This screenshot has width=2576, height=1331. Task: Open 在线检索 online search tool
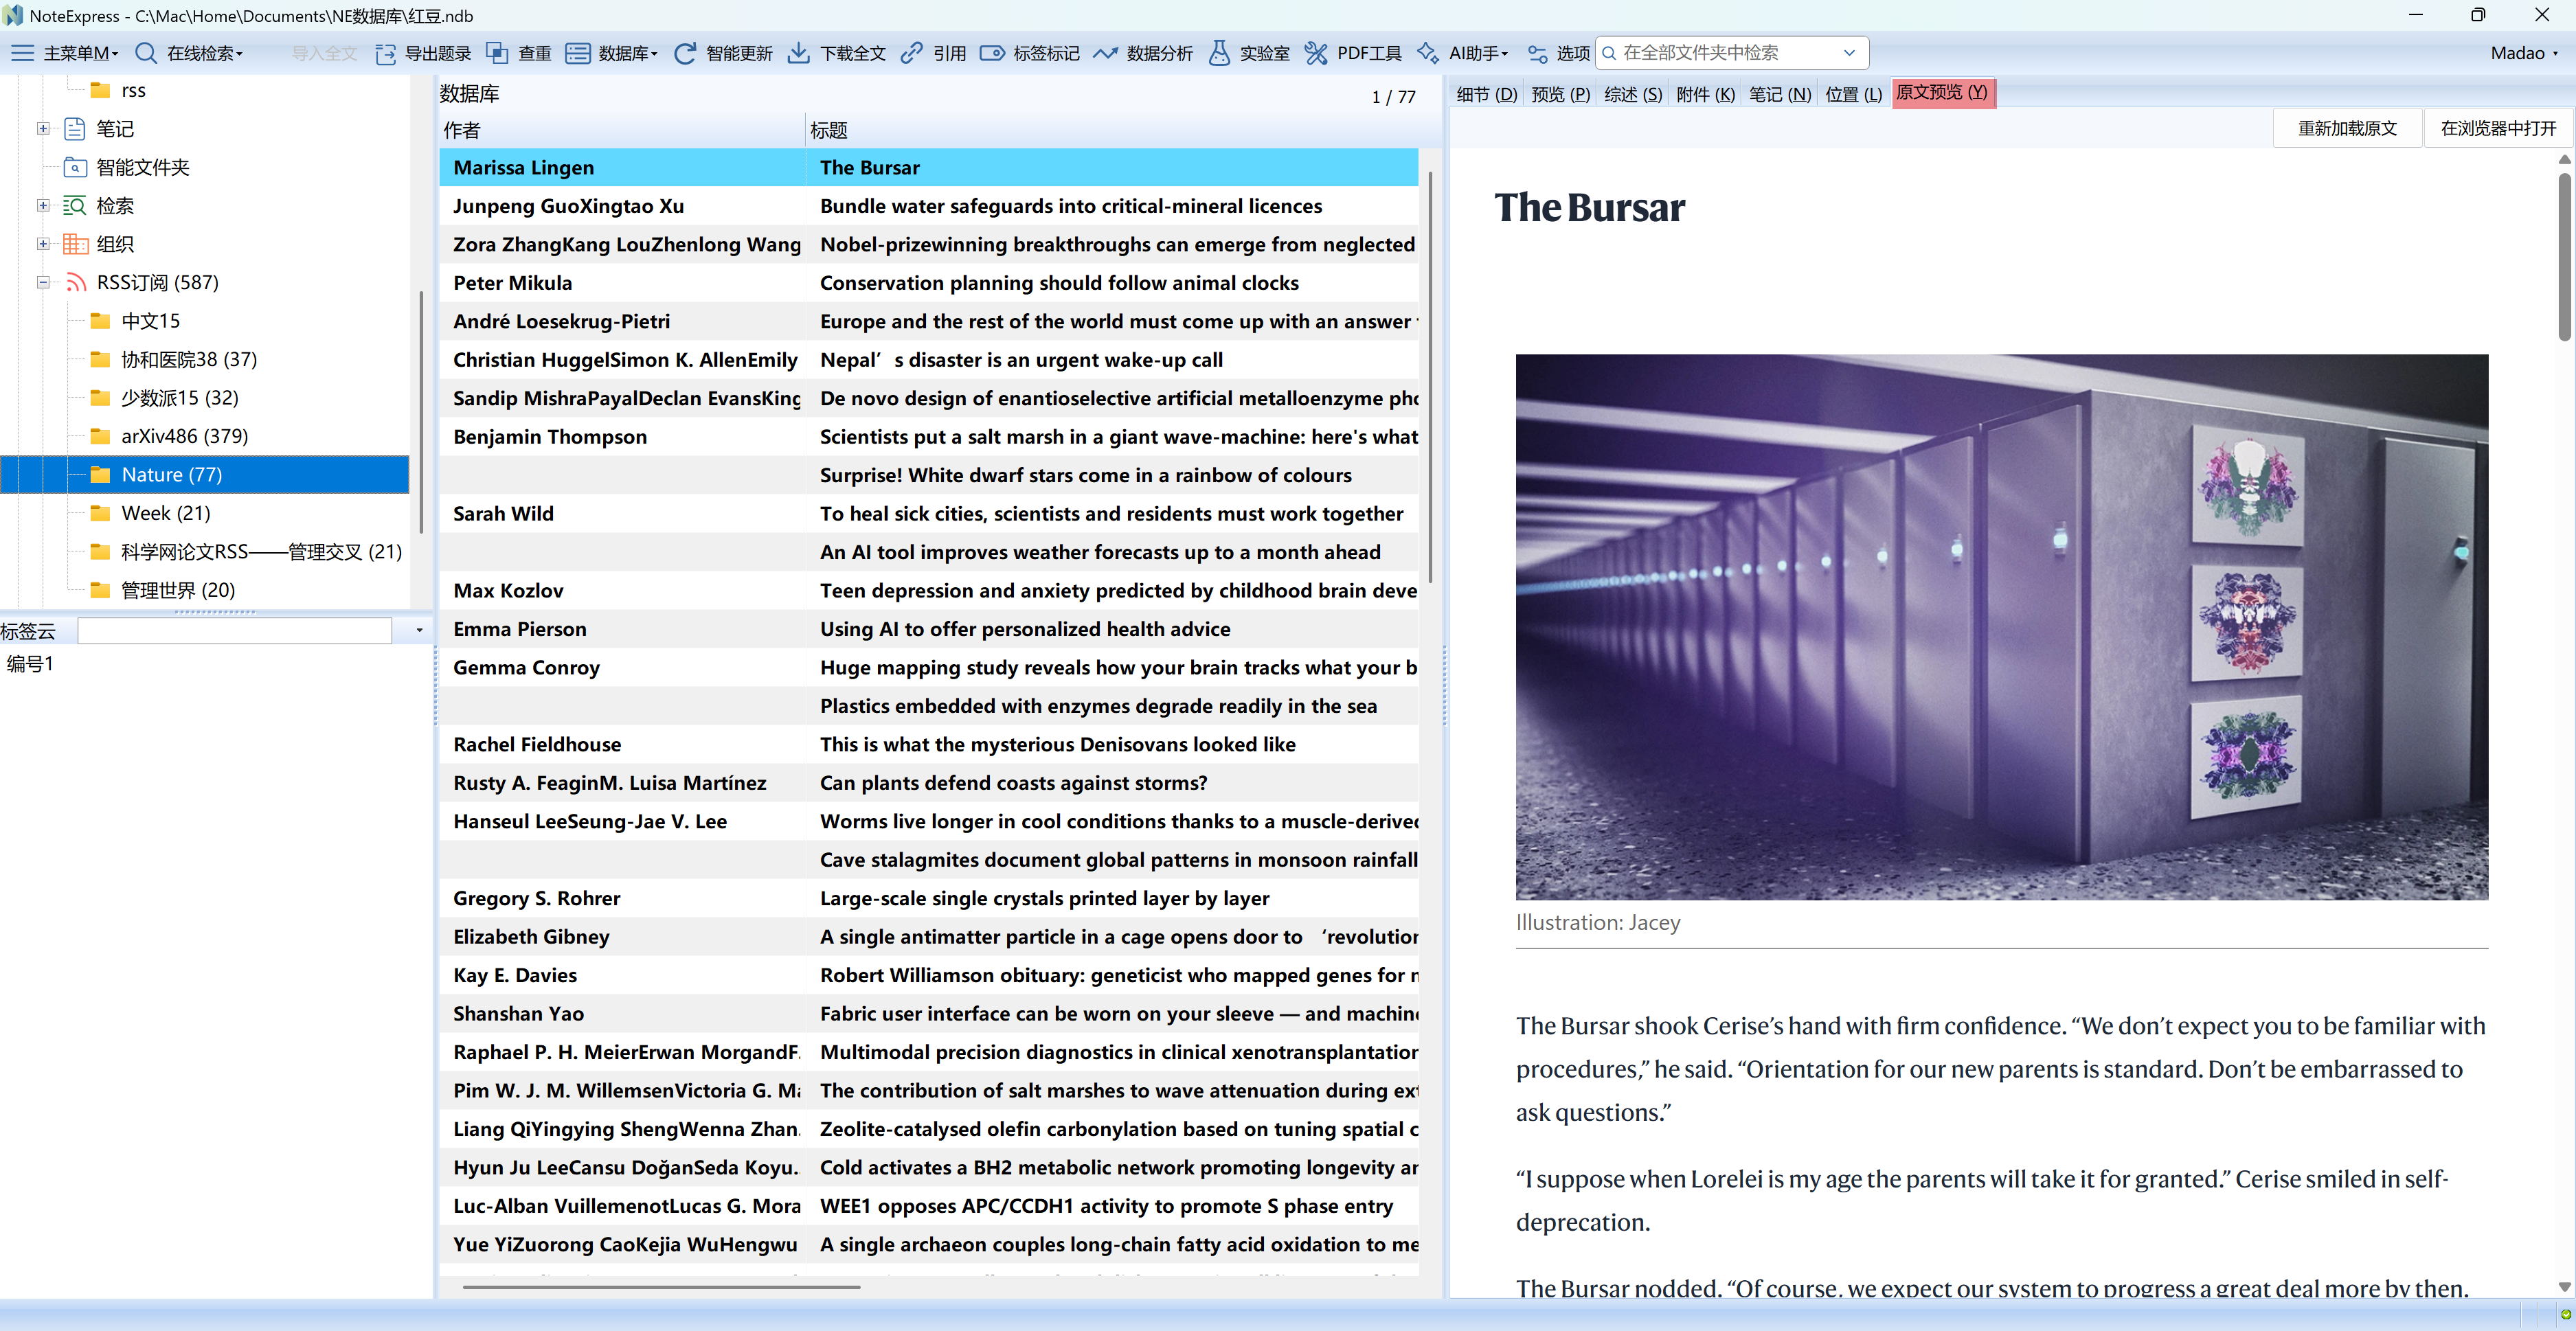(x=189, y=53)
